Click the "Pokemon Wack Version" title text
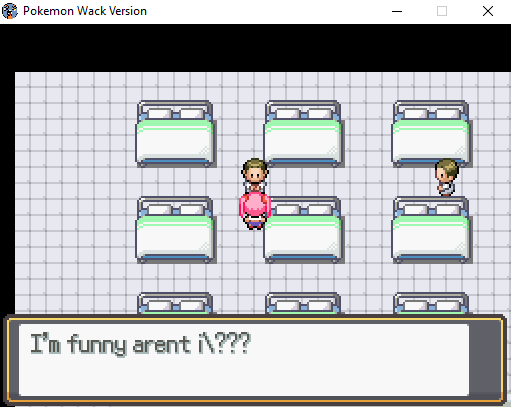The image size is (511, 407). (x=85, y=11)
